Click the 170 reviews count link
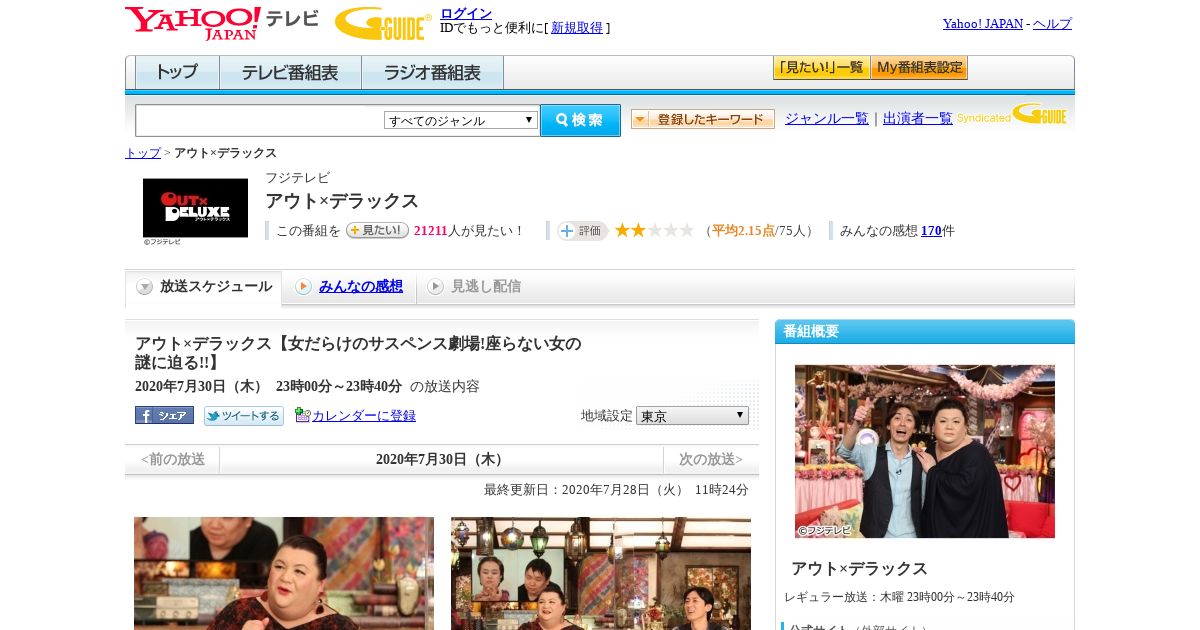The image size is (1200, 630). pos(931,230)
